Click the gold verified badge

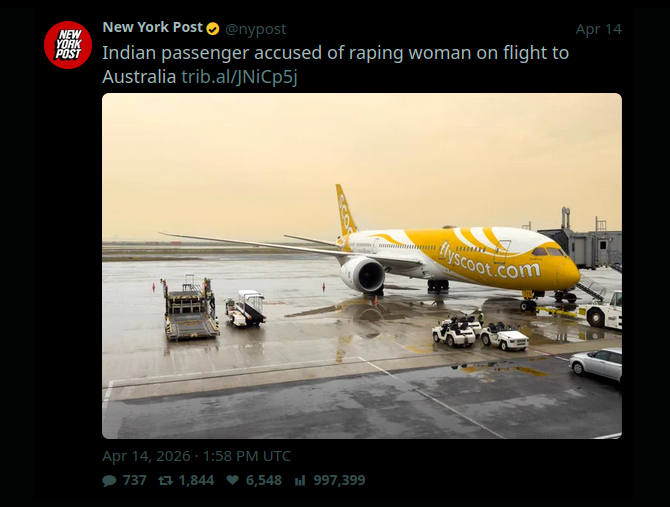pyautogui.click(x=213, y=29)
